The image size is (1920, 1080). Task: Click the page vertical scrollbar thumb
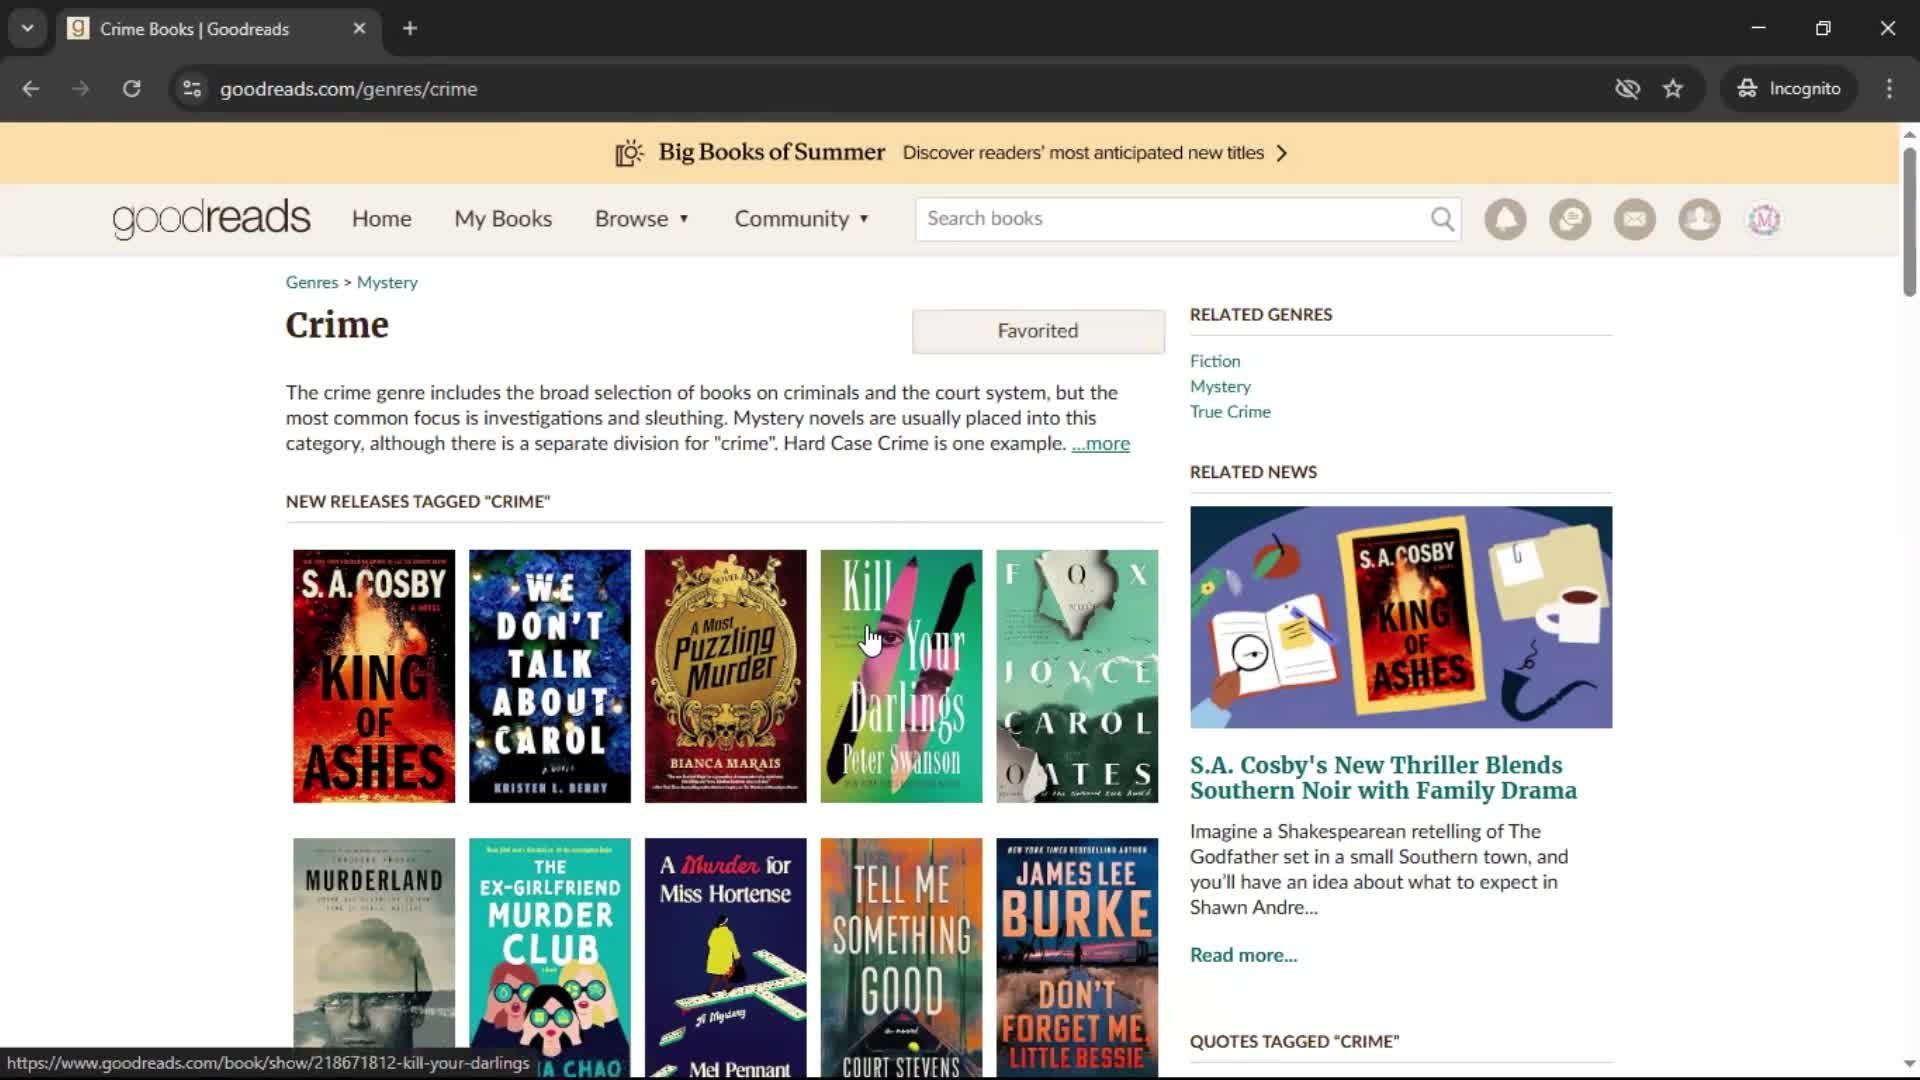[x=1909, y=220]
